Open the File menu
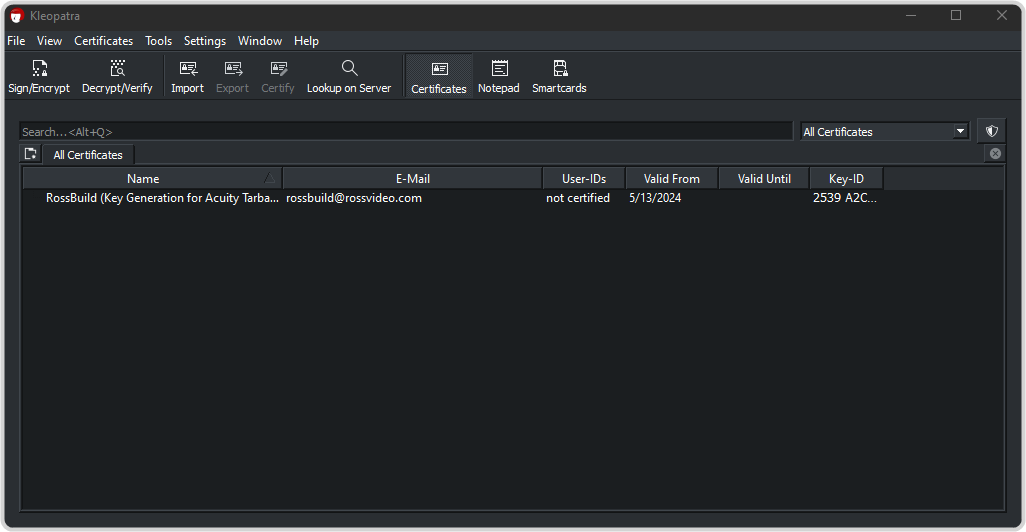 click(x=16, y=41)
